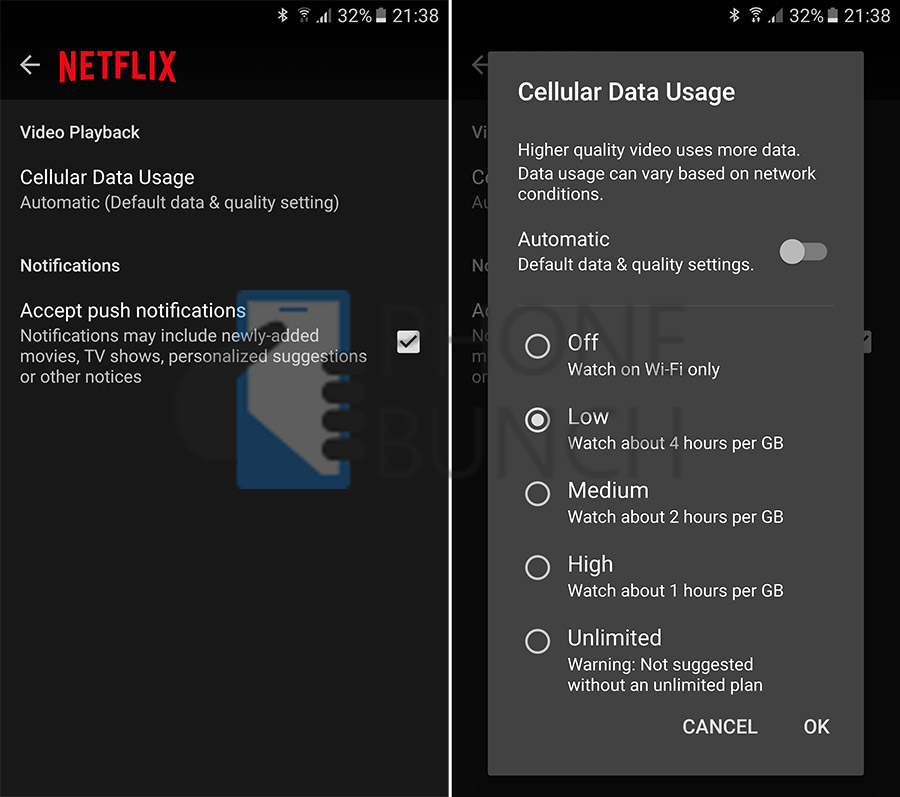Tap the dimmed back arrow behind the dialog
900x797 pixels.
click(x=480, y=65)
